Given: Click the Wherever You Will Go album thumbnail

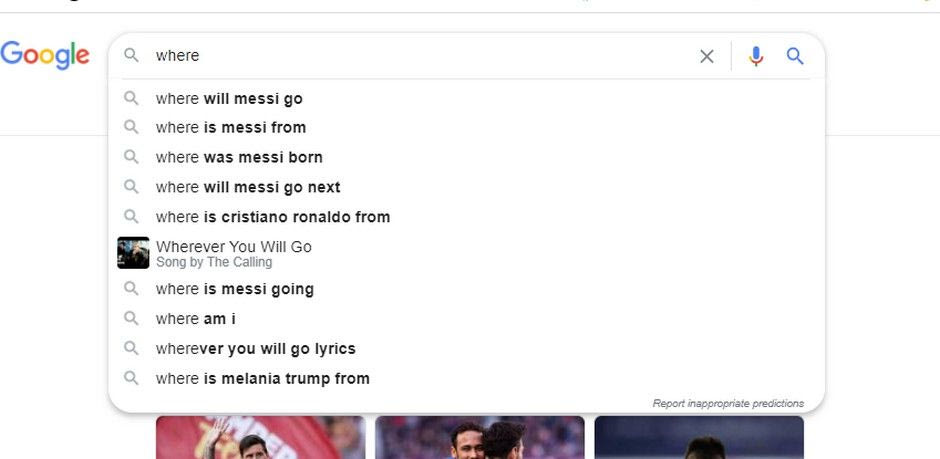Looking at the screenshot, I should [133, 253].
